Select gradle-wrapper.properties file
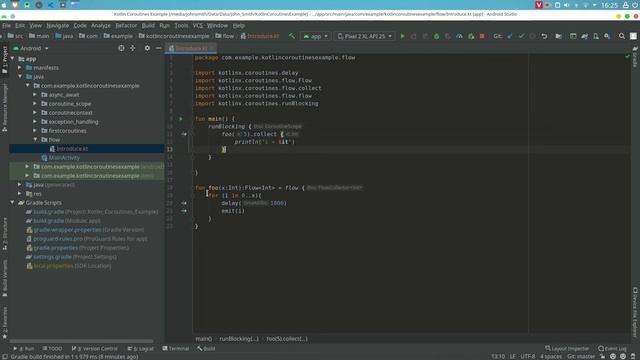 (x=85, y=230)
